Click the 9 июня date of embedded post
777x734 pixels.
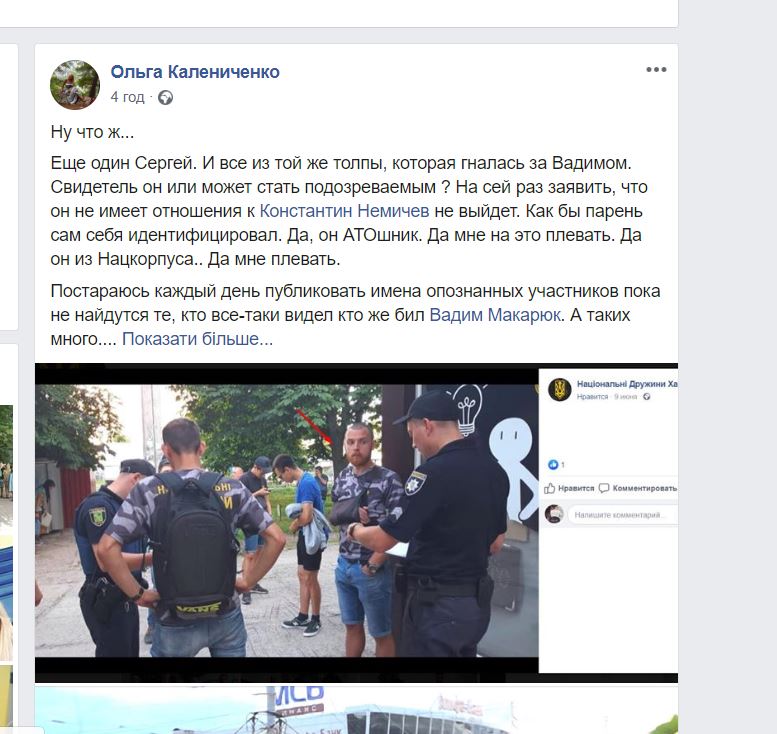626,397
